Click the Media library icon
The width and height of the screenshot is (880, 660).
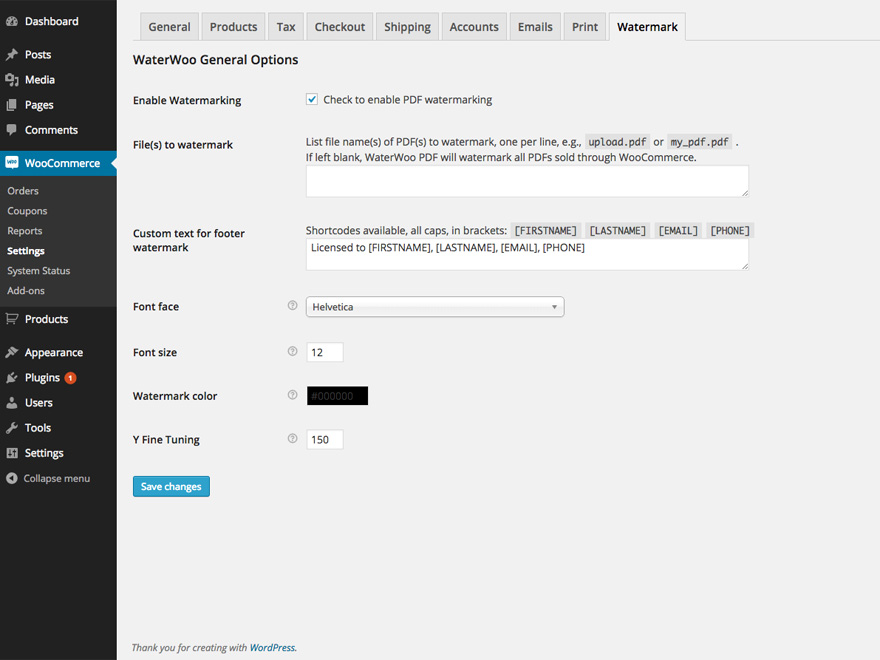tap(12, 80)
